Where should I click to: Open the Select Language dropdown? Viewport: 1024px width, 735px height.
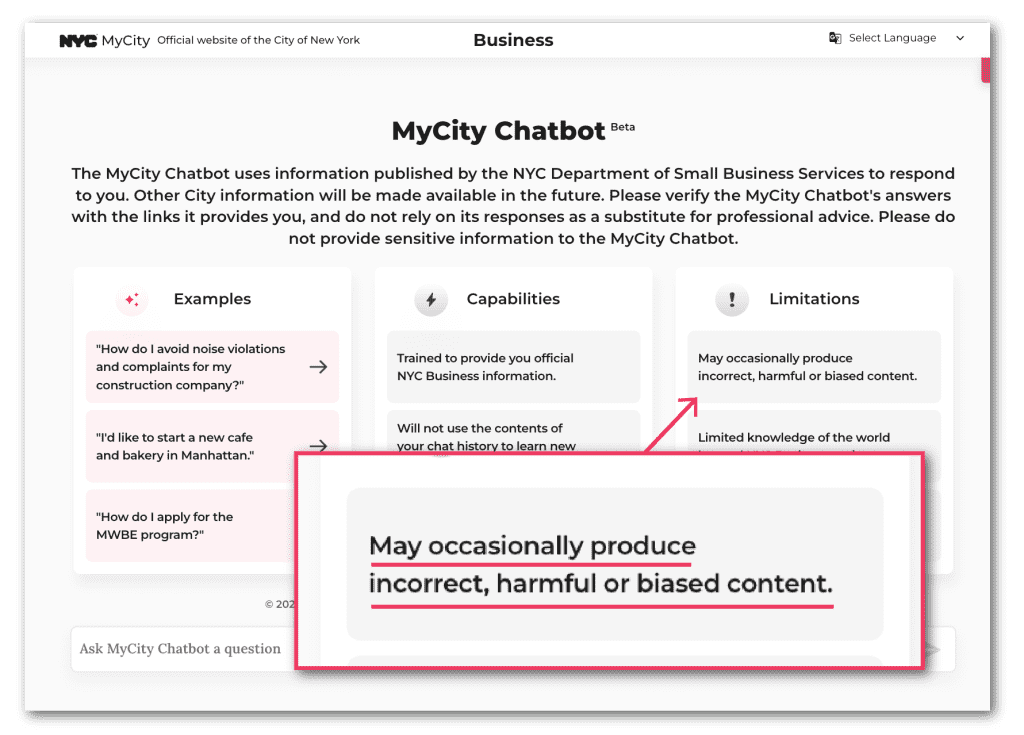click(x=893, y=37)
